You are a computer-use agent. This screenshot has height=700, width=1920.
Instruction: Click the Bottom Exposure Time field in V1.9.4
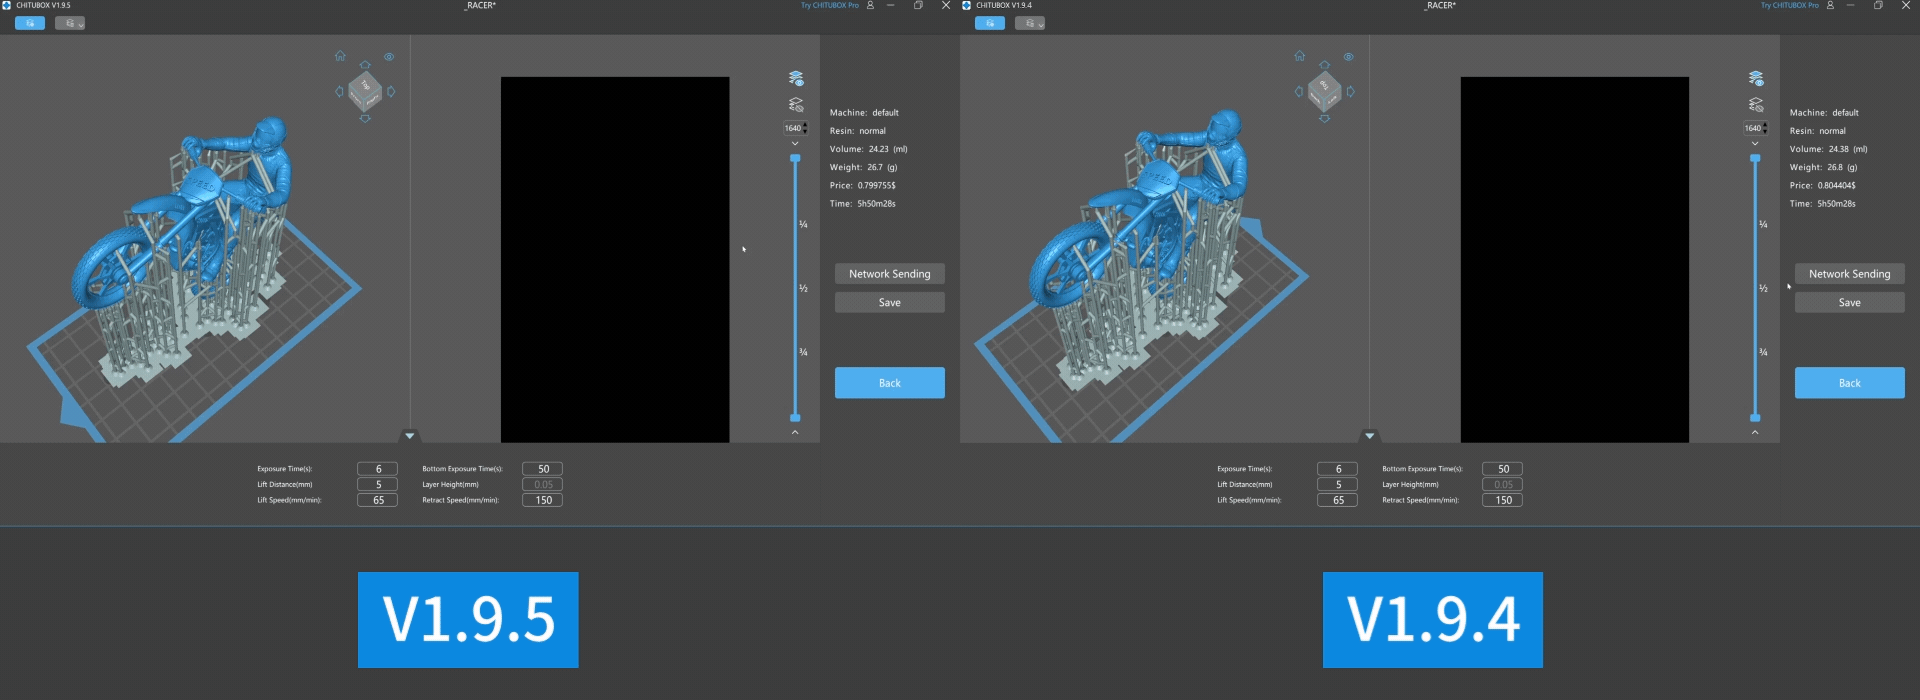1503,469
